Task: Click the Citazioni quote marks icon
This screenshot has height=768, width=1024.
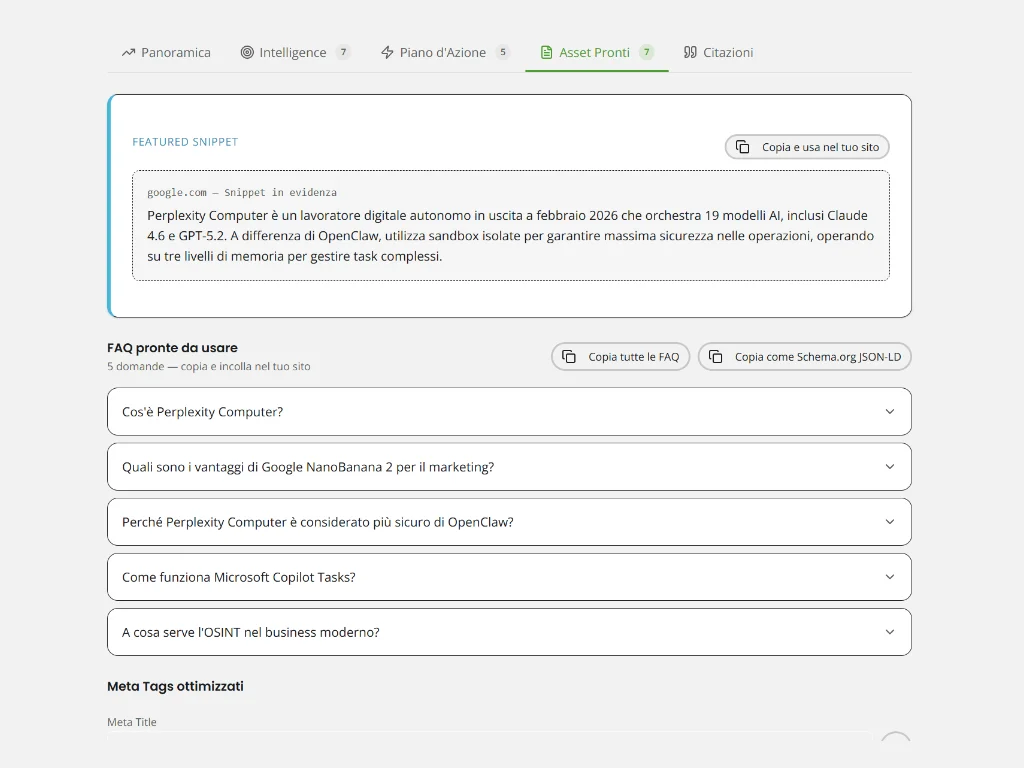Action: pos(690,52)
